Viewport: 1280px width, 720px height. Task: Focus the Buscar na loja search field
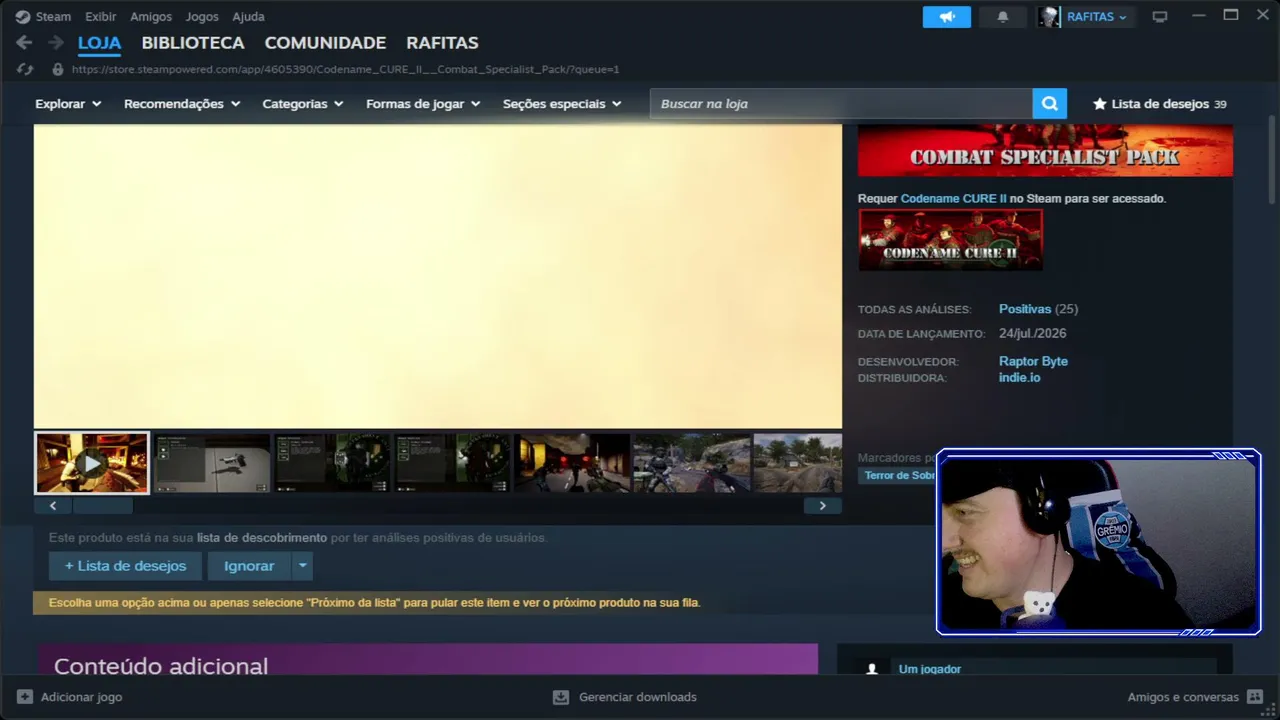[841, 104]
